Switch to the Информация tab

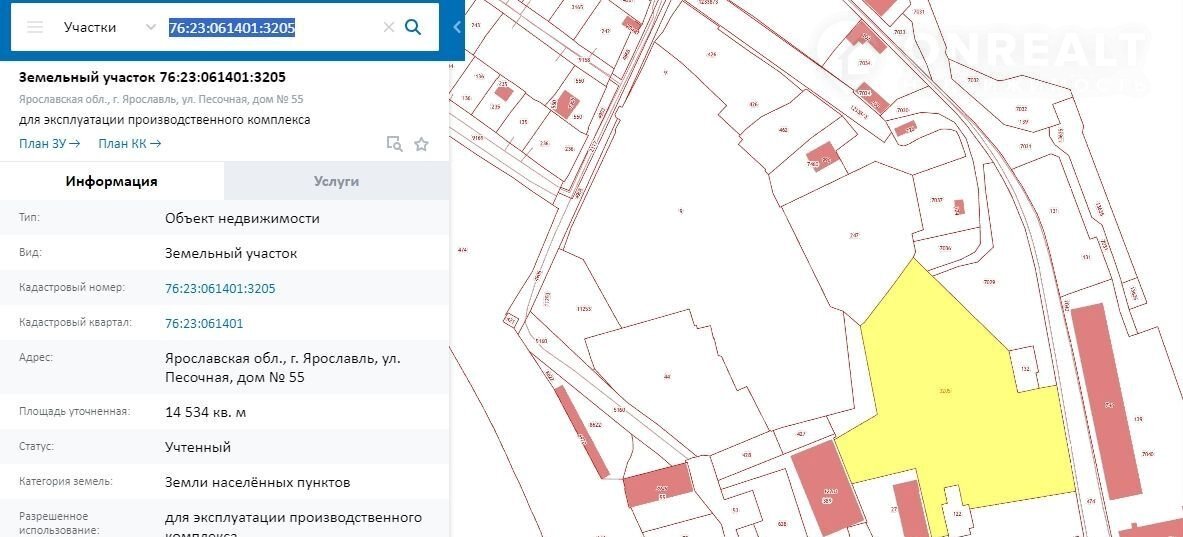click(x=112, y=181)
